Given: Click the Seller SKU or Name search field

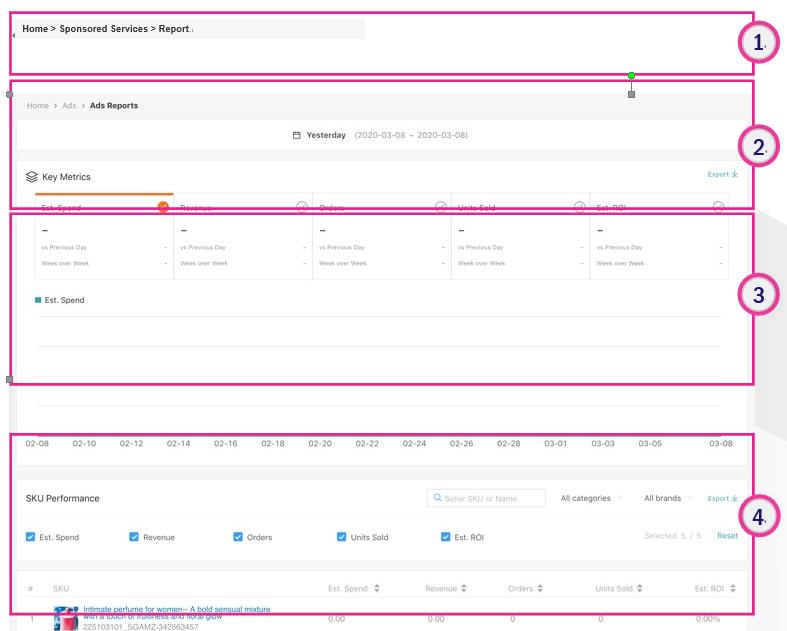Looking at the screenshot, I should click(x=492, y=498).
